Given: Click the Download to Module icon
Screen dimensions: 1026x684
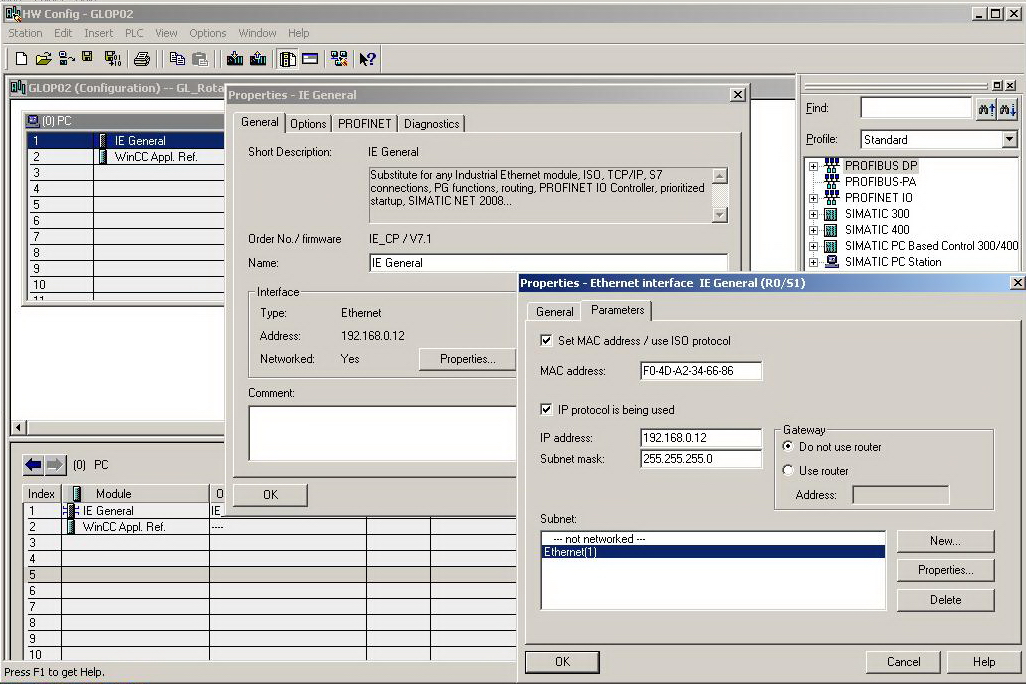Looking at the screenshot, I should (235, 59).
